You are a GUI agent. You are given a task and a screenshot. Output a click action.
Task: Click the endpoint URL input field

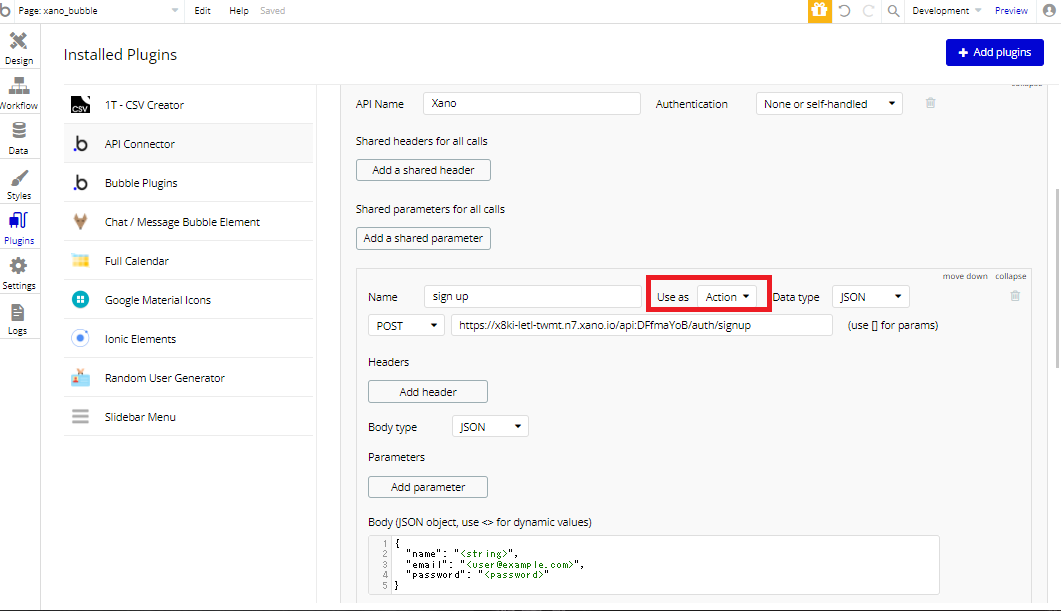[641, 325]
